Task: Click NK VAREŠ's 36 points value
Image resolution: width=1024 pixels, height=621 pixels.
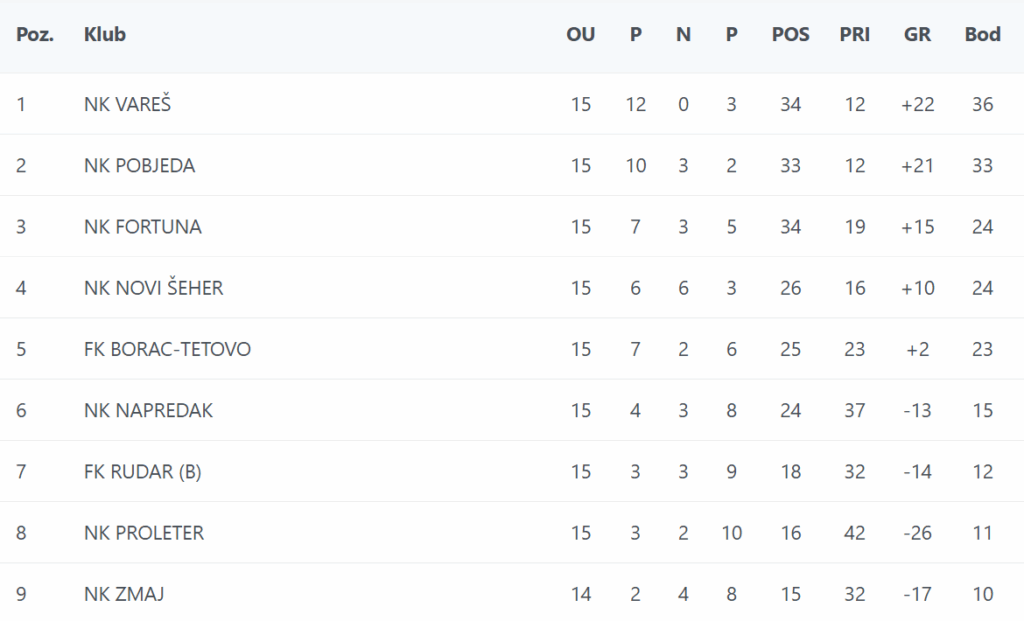Action: pos(982,104)
